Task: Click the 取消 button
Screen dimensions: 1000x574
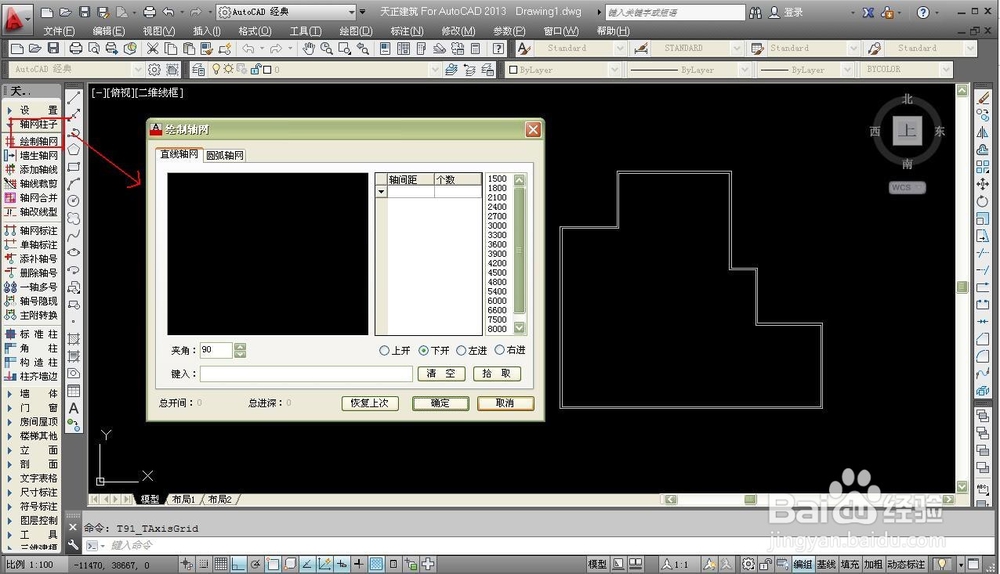Action: click(x=505, y=403)
